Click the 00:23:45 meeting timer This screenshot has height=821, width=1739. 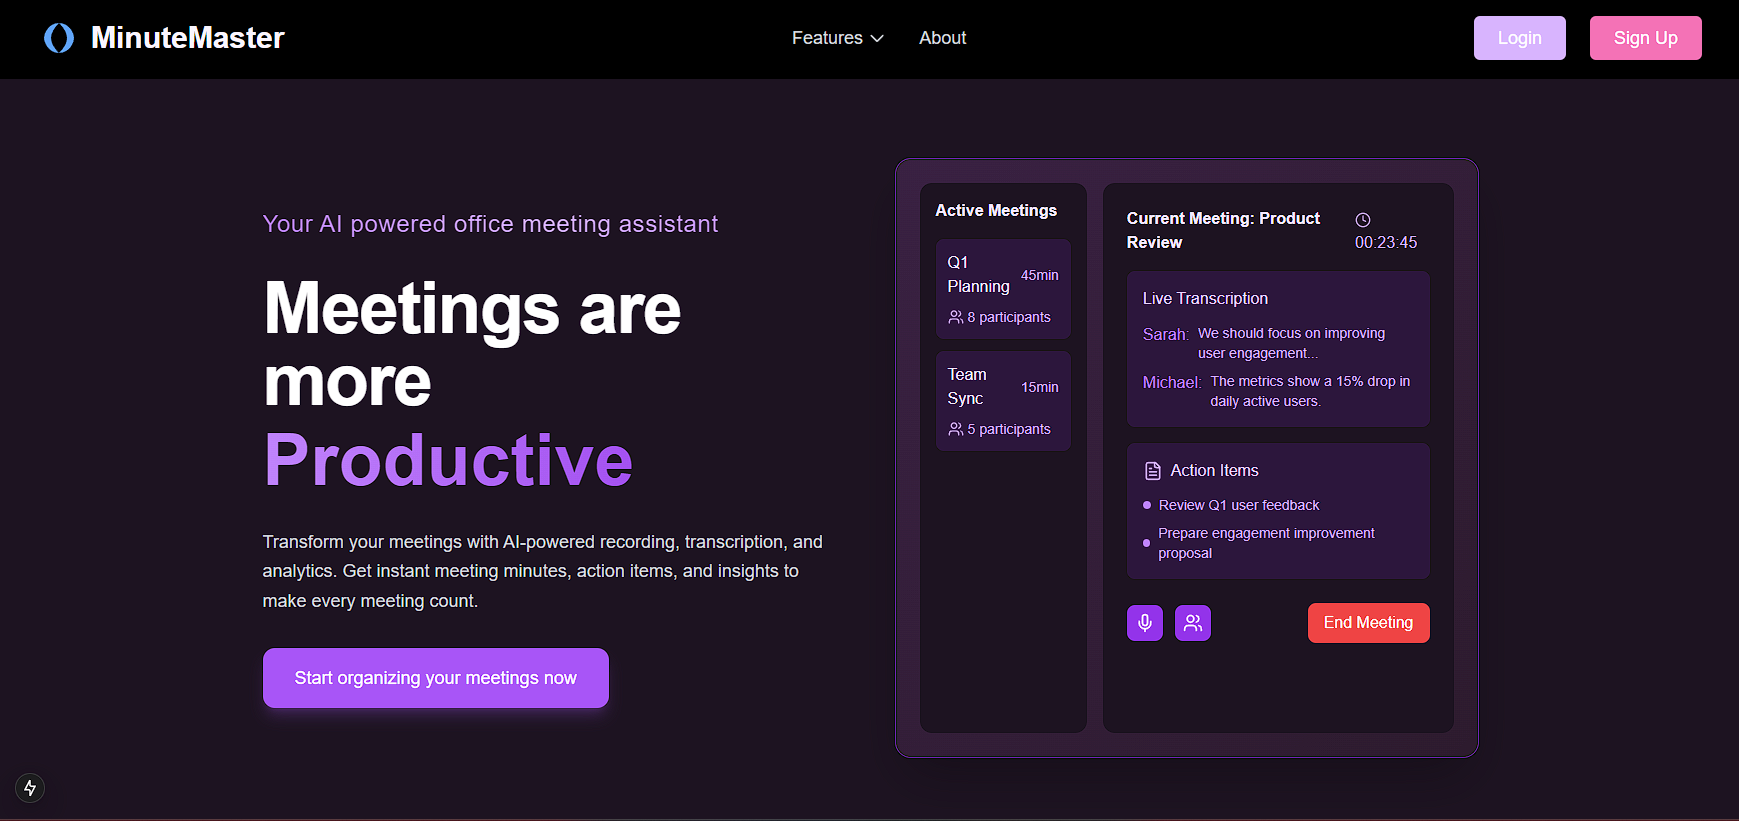pyautogui.click(x=1386, y=243)
